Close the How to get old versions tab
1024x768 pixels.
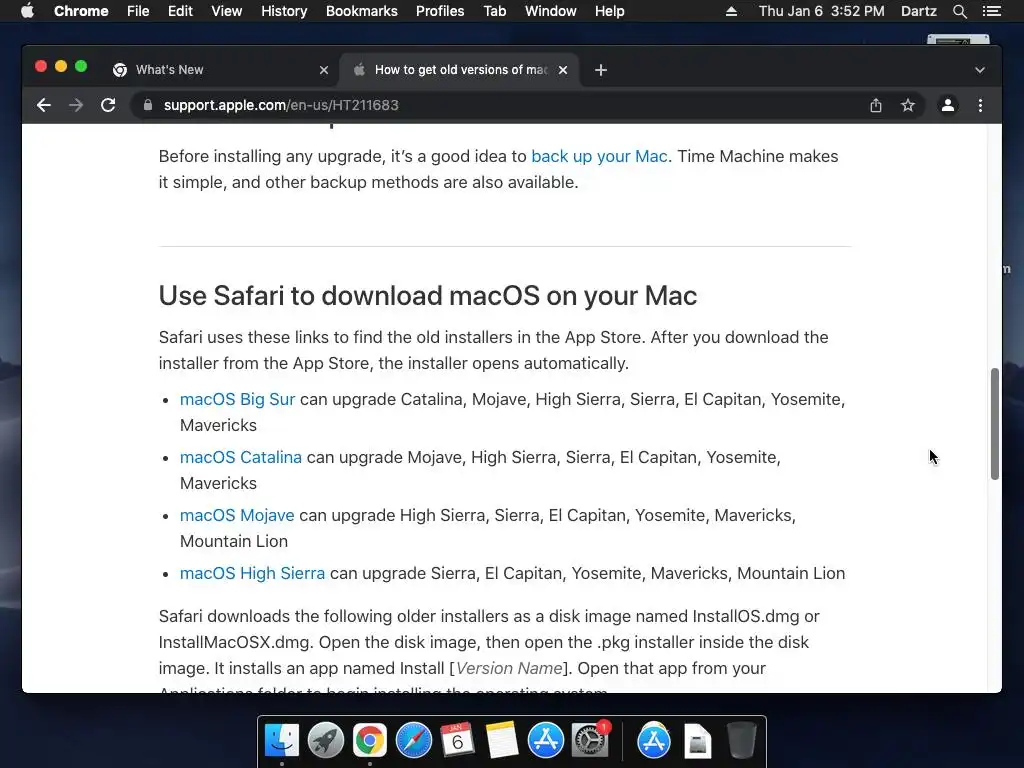point(563,70)
